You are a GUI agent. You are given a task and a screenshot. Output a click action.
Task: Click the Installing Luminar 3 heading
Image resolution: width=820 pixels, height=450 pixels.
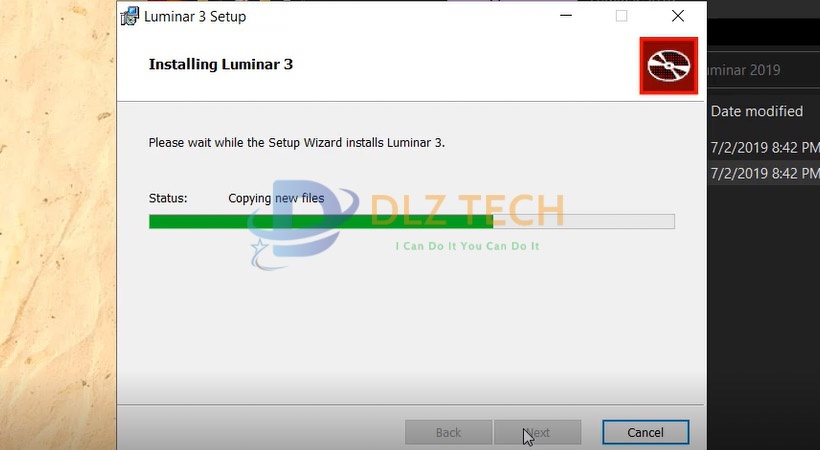tap(221, 64)
